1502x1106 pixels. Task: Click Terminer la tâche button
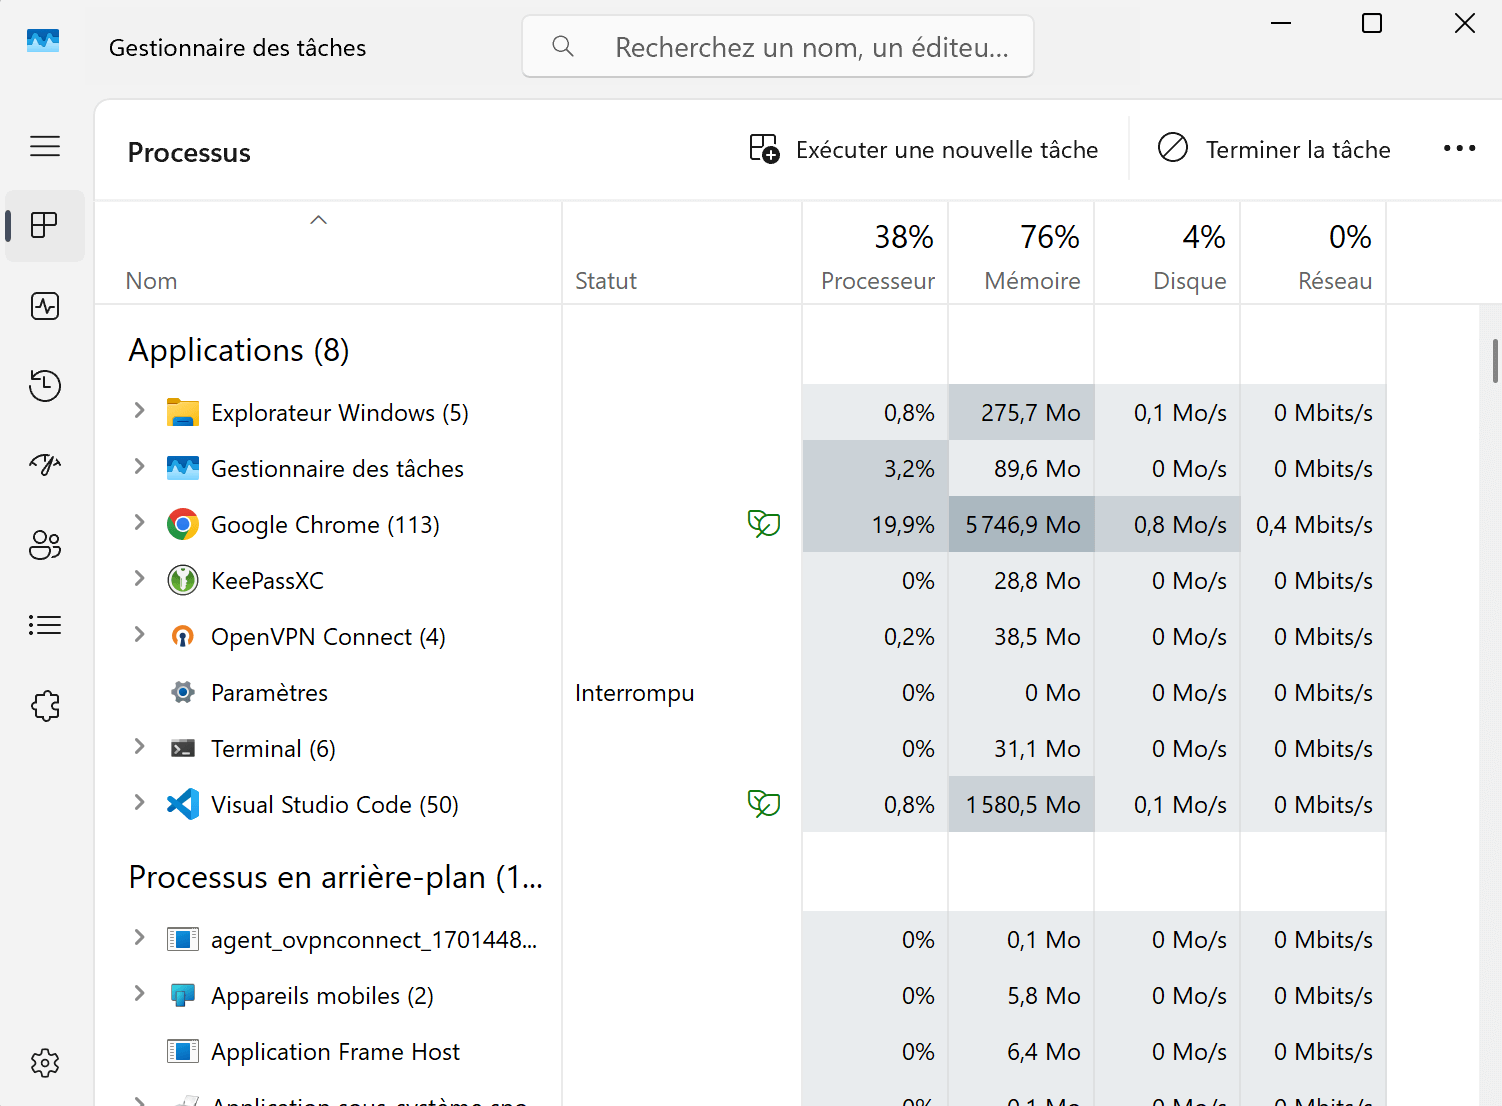pyautogui.click(x=1274, y=150)
